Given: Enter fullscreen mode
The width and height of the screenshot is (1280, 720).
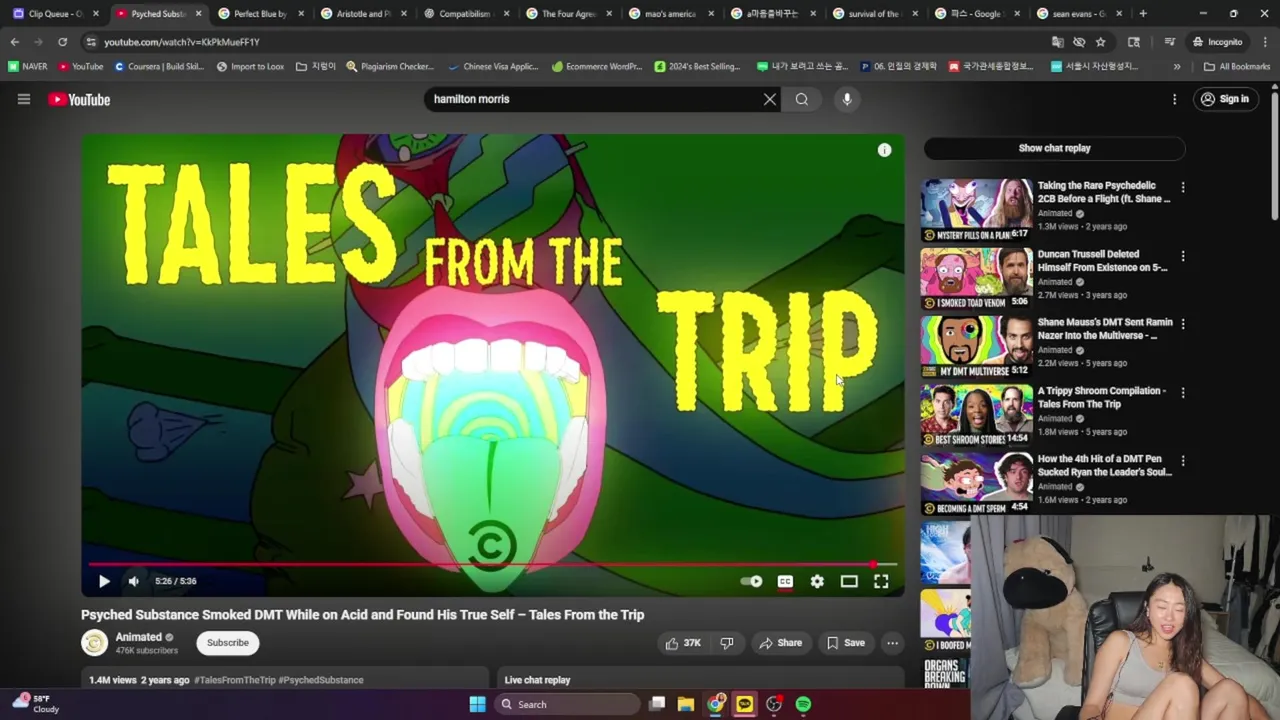Looking at the screenshot, I should coord(881,581).
